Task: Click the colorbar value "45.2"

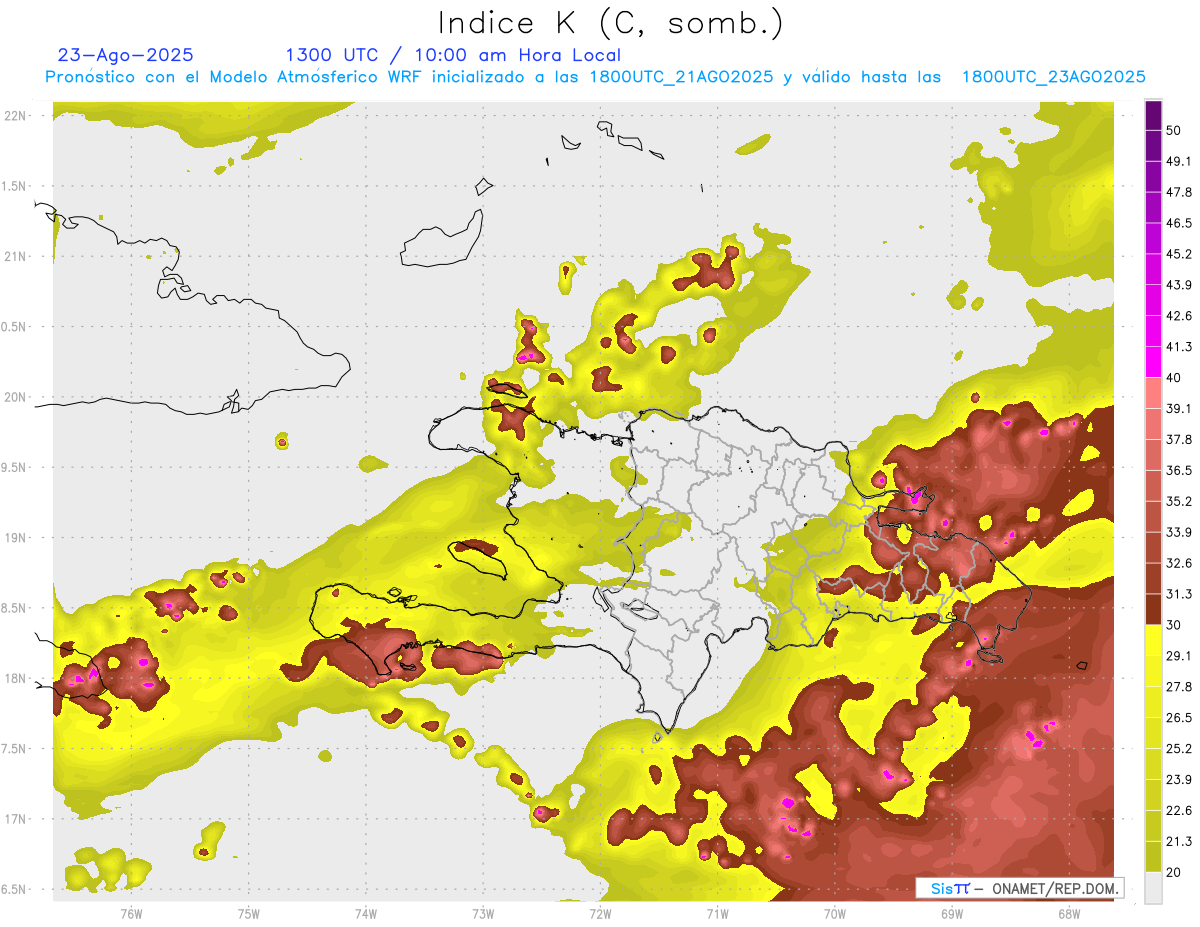Action: [x=1179, y=253]
